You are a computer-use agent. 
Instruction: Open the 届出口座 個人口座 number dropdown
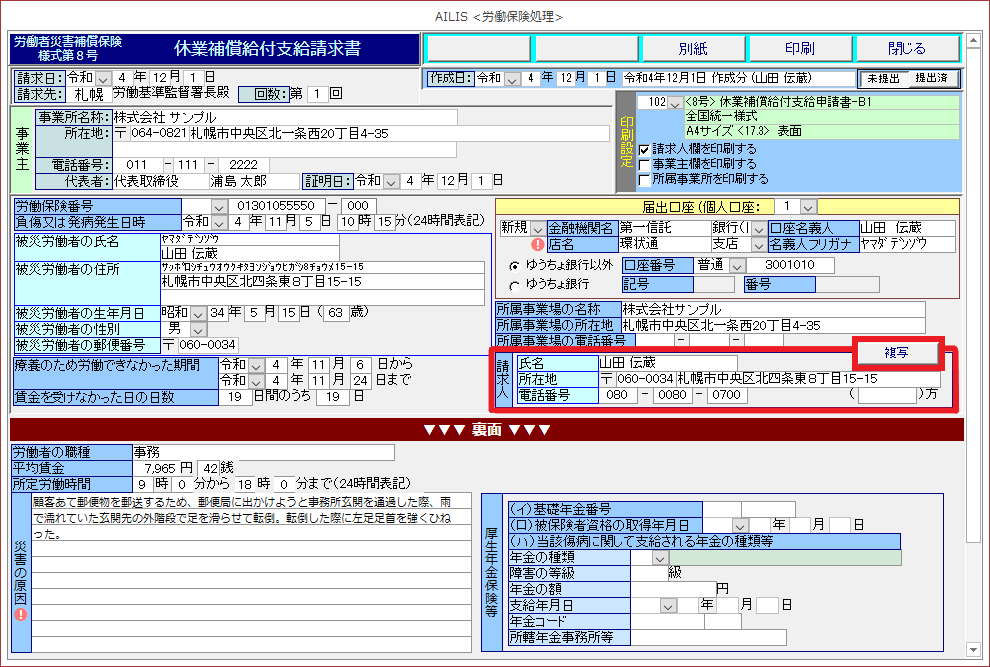point(808,206)
